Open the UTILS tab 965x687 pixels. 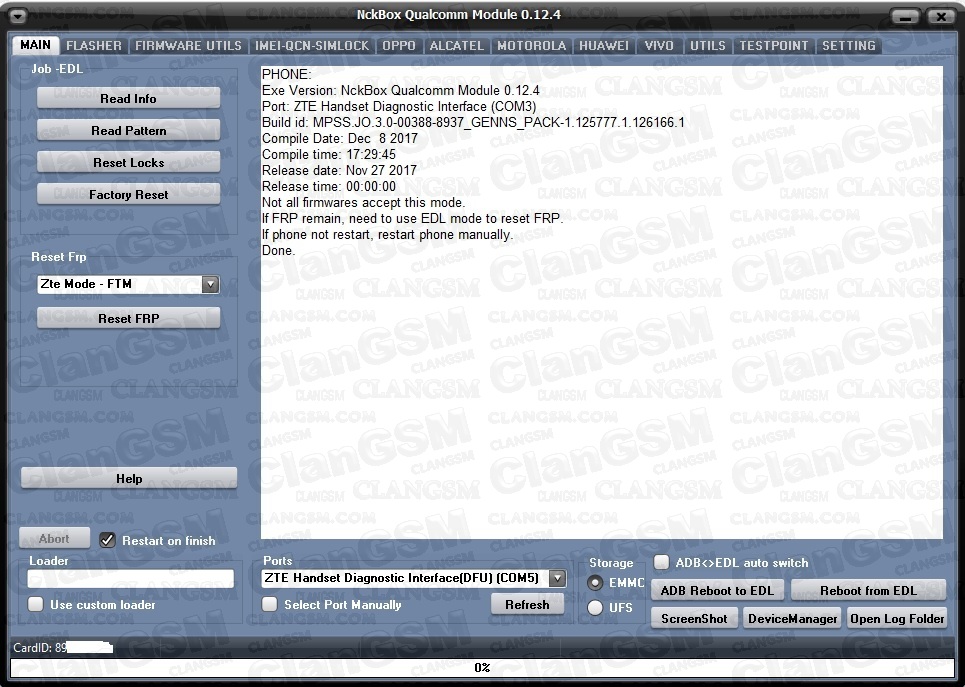point(708,46)
